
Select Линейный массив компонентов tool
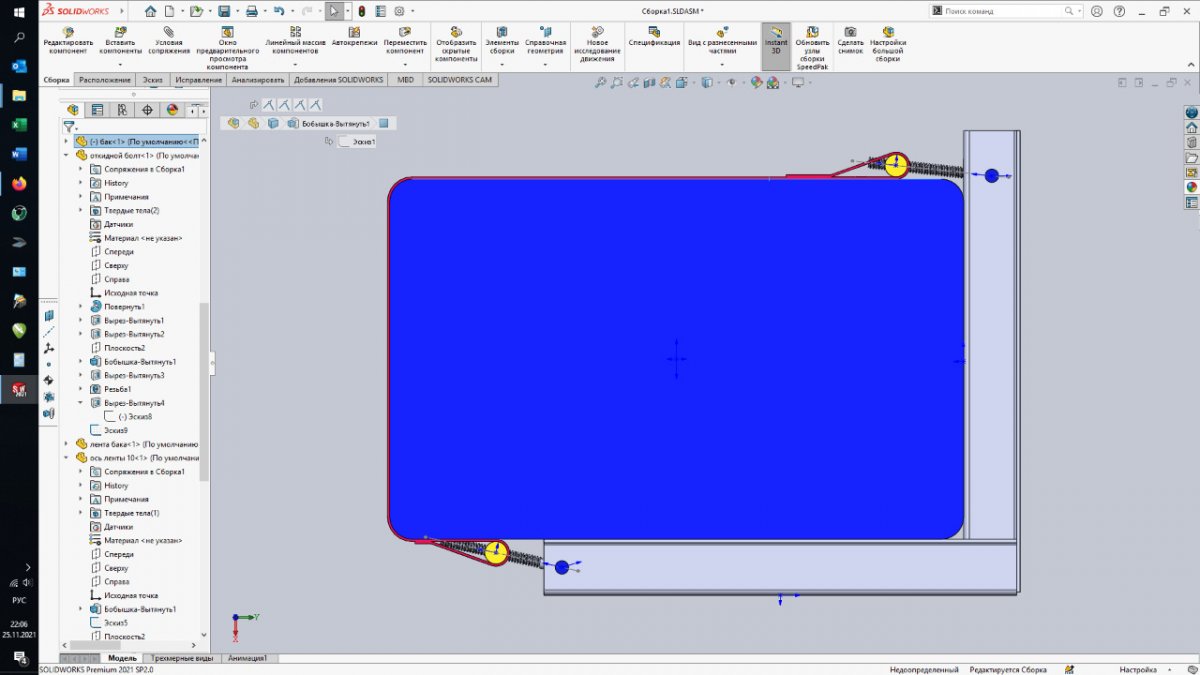295,42
